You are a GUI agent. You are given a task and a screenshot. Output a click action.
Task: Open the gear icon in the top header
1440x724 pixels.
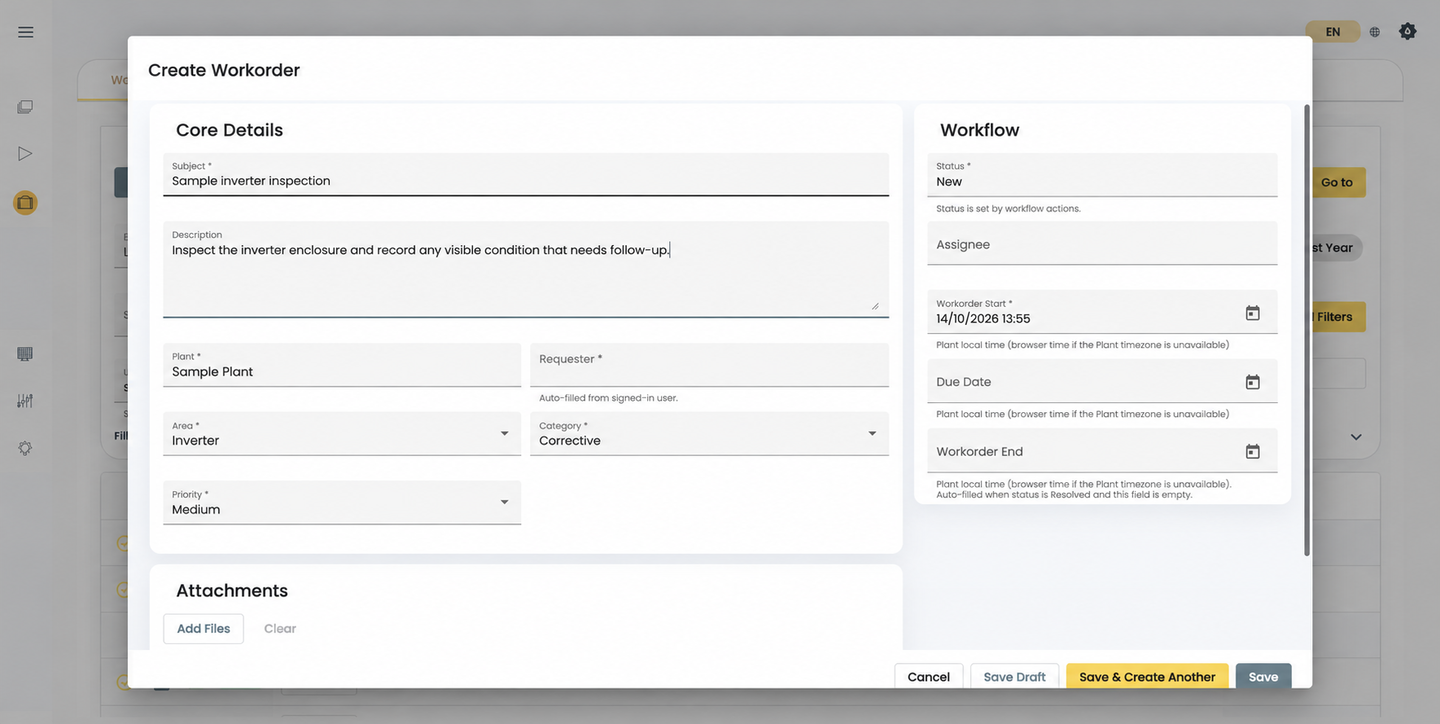point(1408,32)
